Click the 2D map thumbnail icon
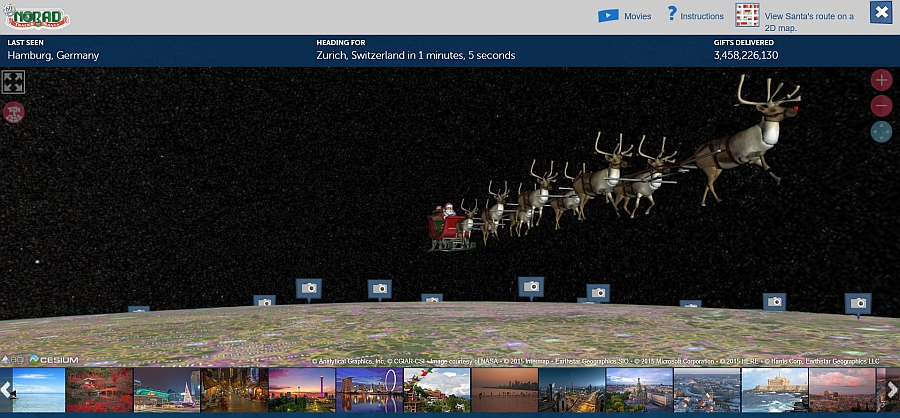Image resolution: width=900 pixels, height=418 pixels. (747, 16)
